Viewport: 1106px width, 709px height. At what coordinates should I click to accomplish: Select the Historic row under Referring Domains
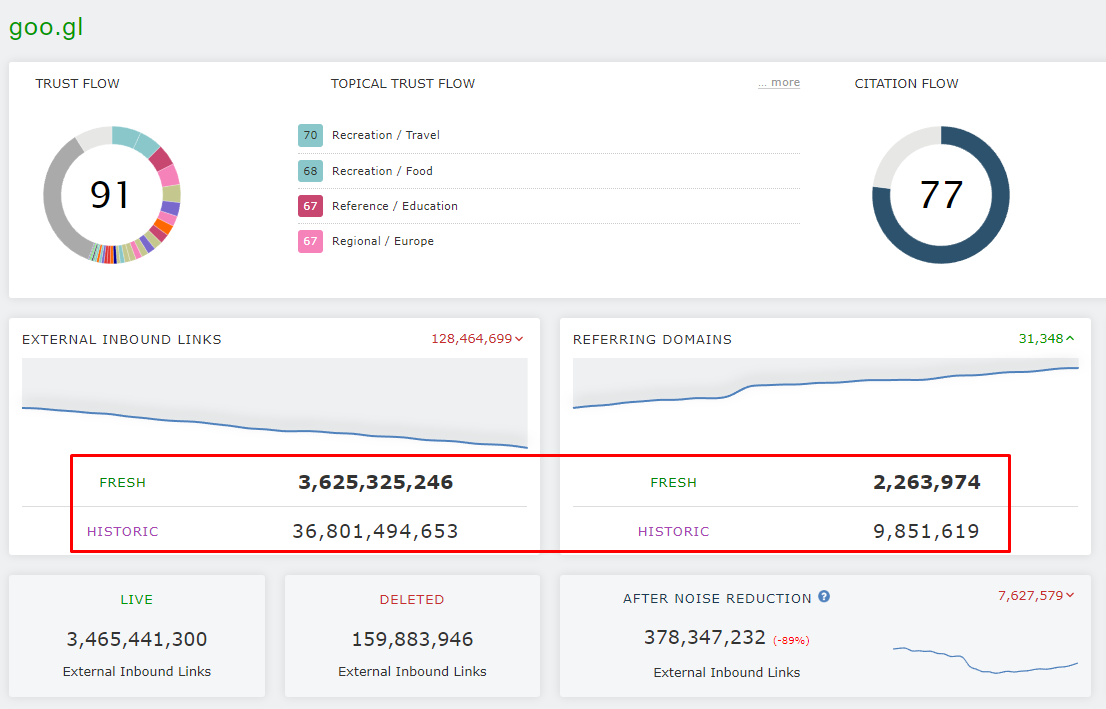pos(824,531)
